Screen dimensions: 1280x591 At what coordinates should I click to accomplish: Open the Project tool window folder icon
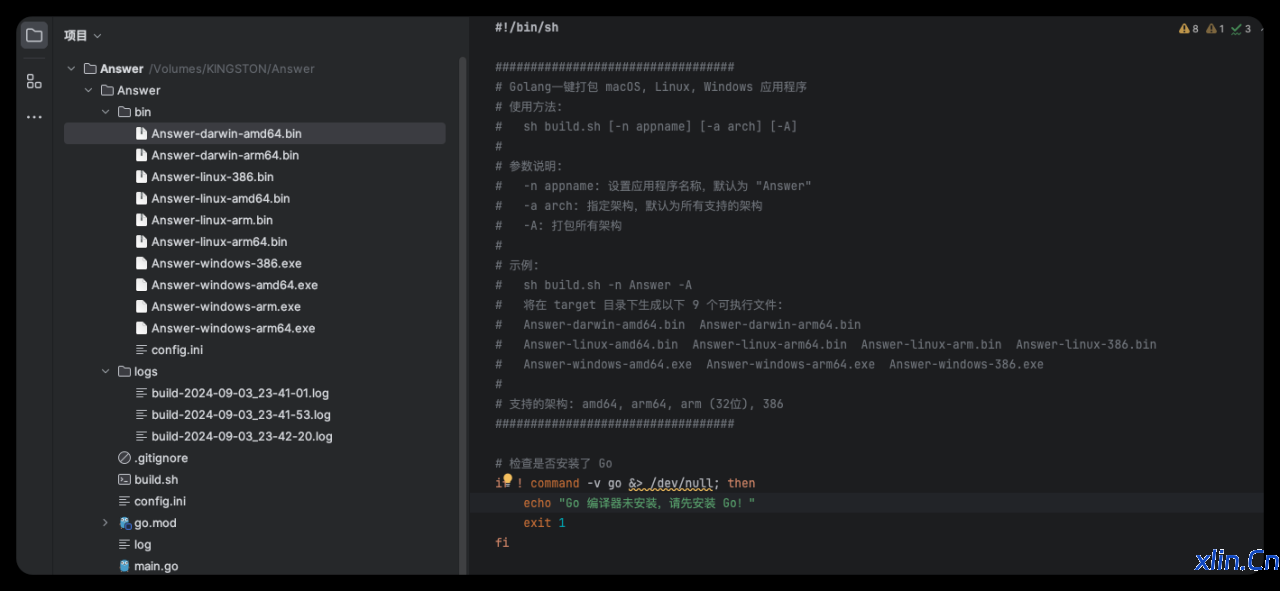(x=33, y=33)
